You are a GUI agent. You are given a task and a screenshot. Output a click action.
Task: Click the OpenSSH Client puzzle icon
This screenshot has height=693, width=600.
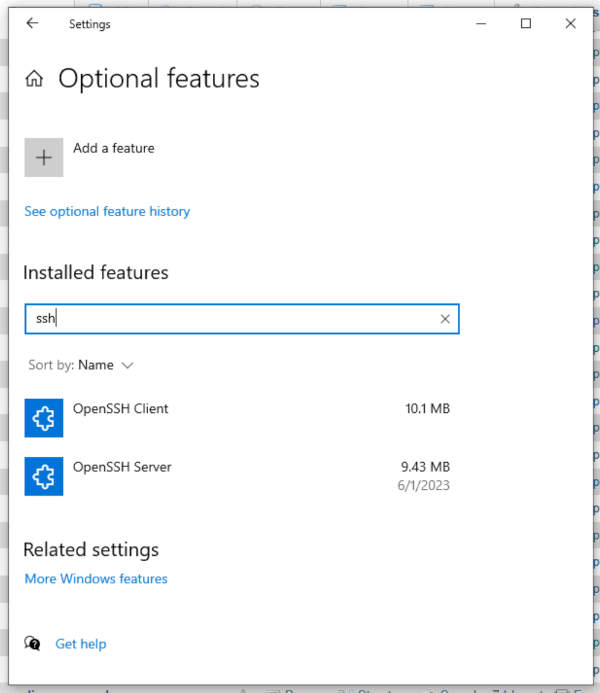pyautogui.click(x=44, y=419)
